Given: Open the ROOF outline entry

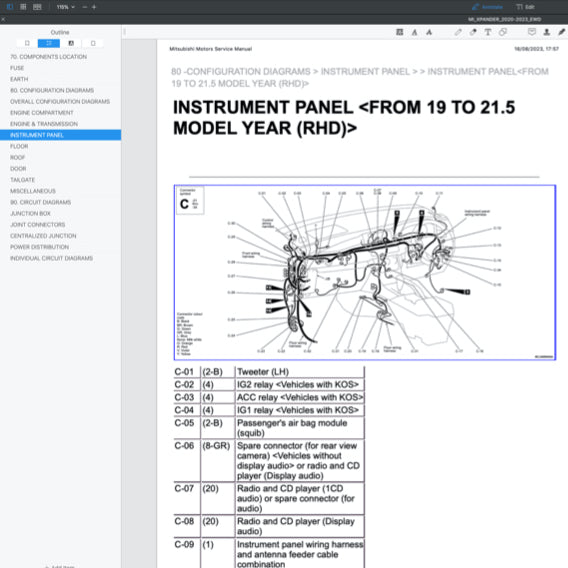Looking at the screenshot, I should point(17,158).
